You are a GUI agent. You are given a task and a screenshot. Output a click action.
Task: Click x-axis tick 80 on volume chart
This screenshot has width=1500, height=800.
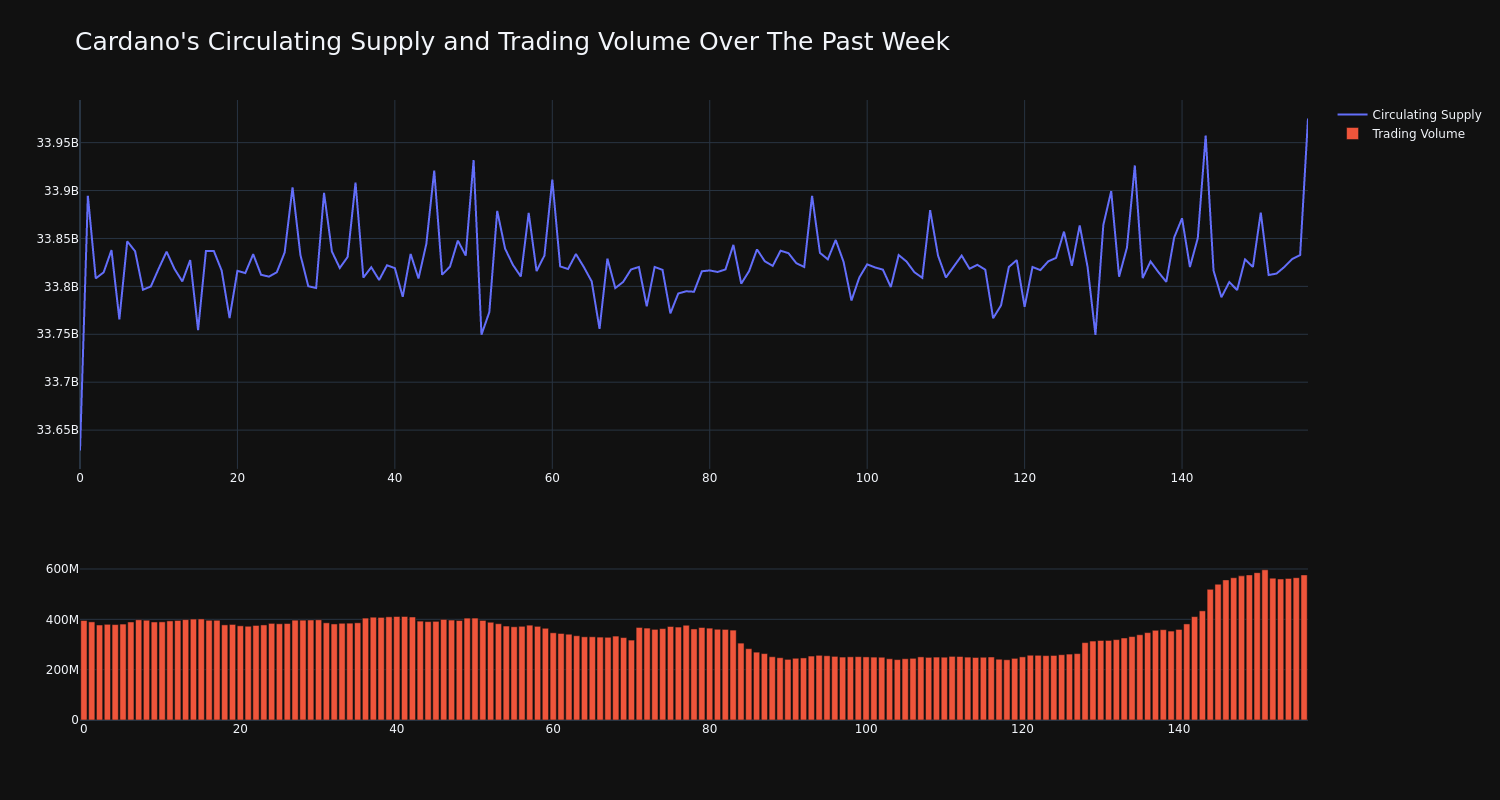coord(710,729)
